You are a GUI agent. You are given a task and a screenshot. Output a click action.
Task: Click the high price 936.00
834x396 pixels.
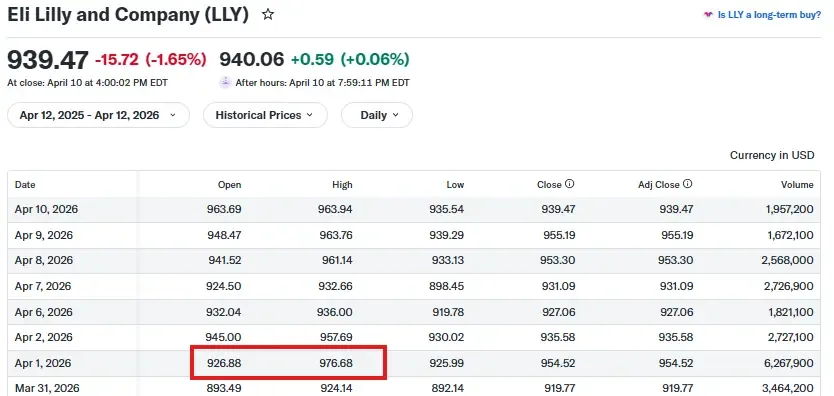tap(335, 312)
